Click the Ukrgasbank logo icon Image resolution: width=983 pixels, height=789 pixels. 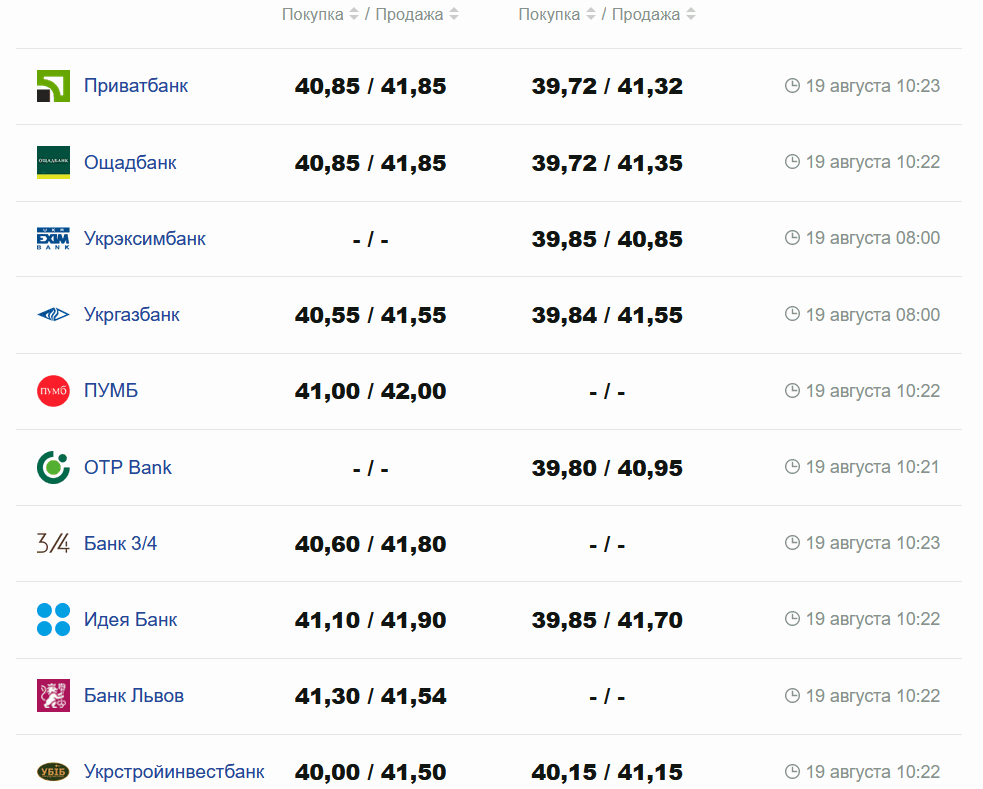53,315
